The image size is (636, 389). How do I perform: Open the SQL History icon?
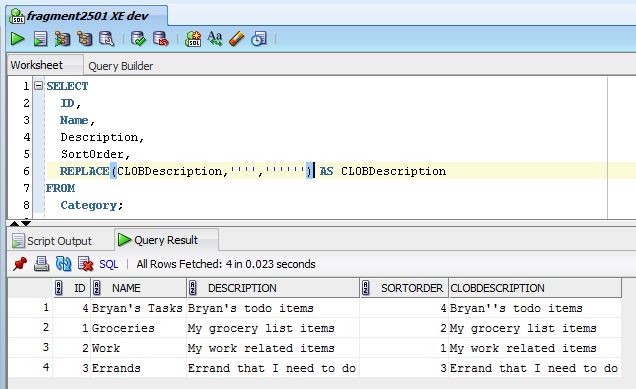(x=259, y=39)
